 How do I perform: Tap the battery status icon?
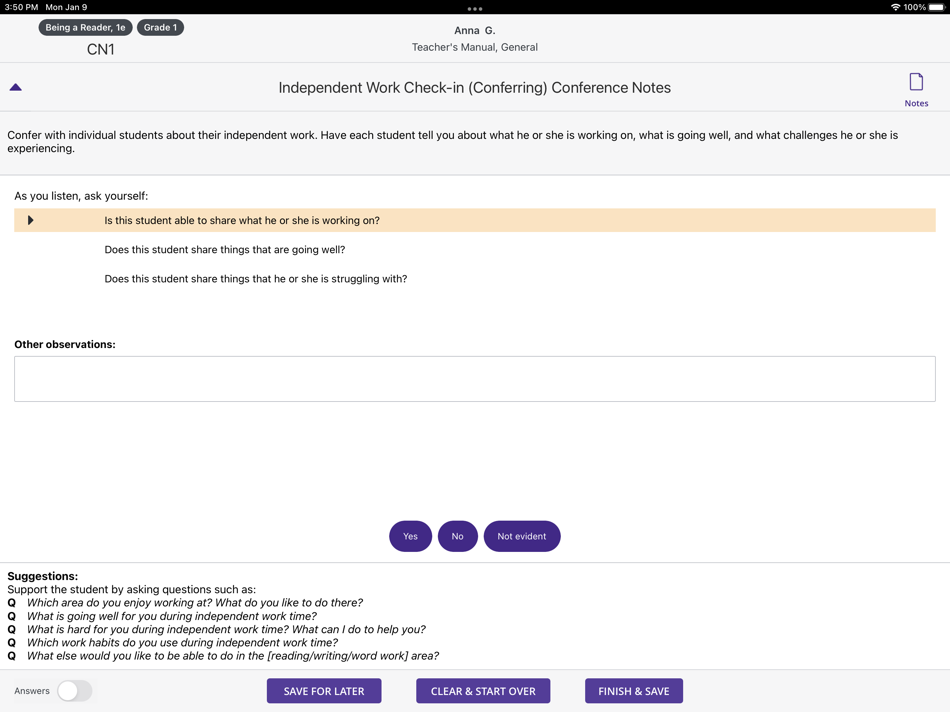pyautogui.click(x=936, y=7)
